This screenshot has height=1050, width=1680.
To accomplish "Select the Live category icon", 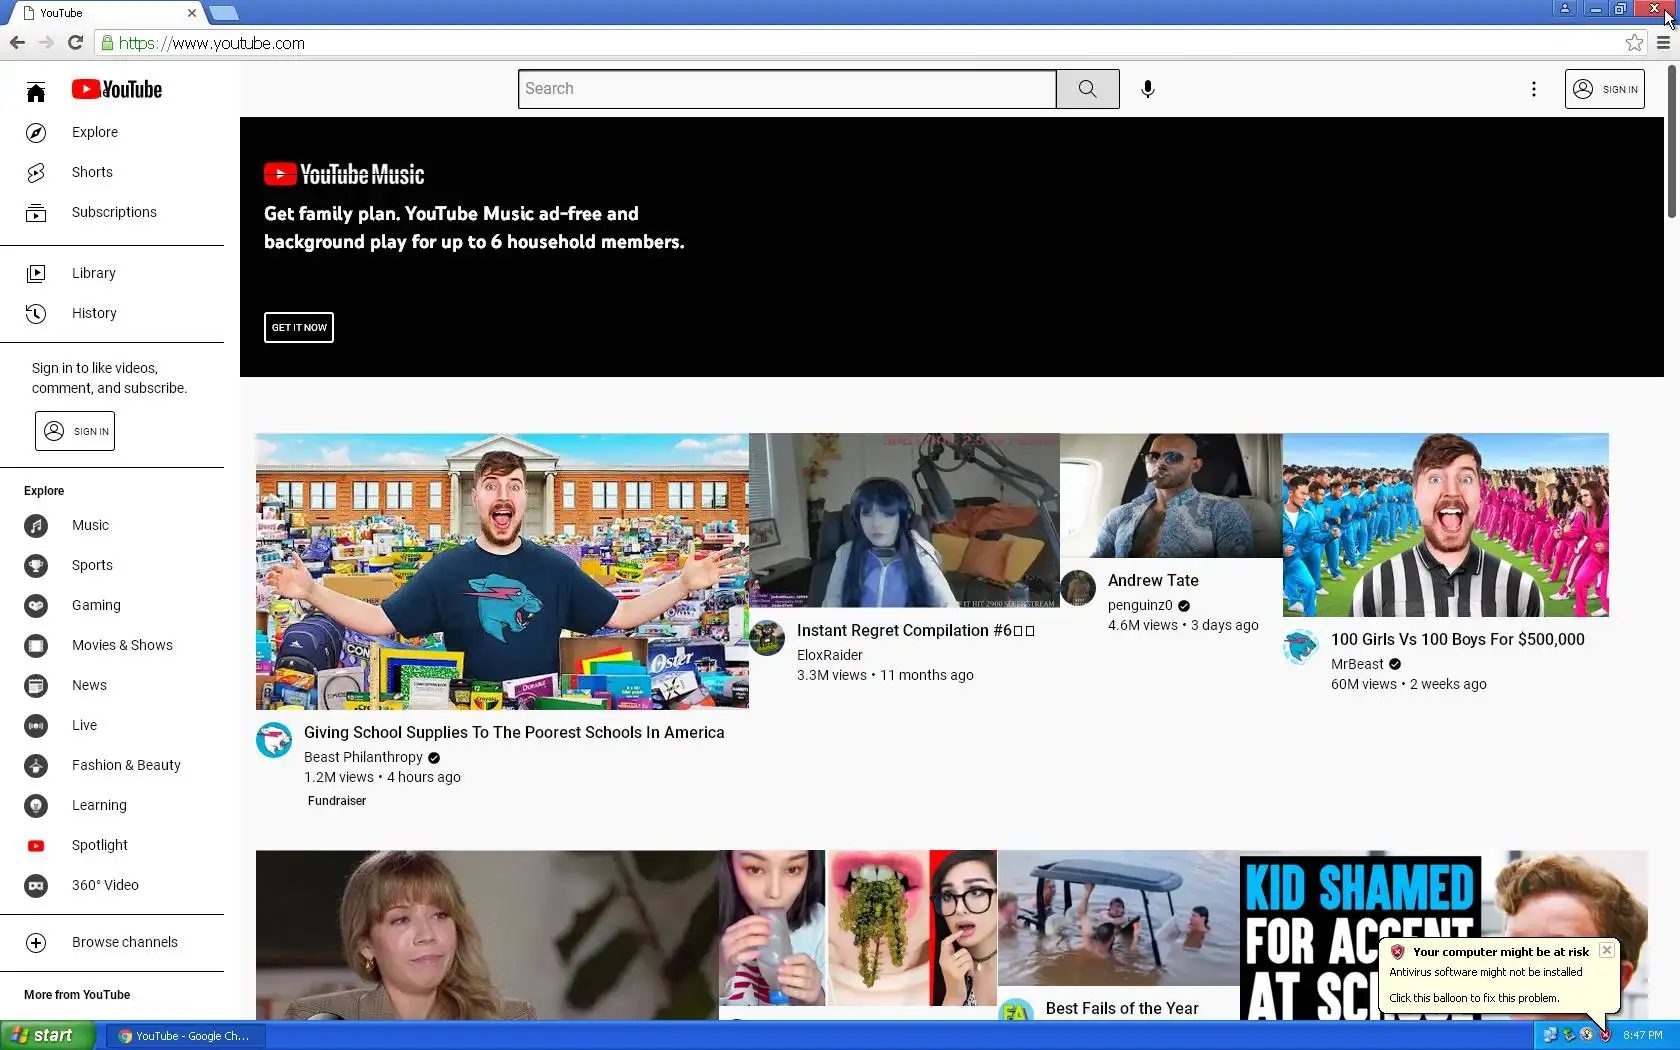I will point(36,725).
